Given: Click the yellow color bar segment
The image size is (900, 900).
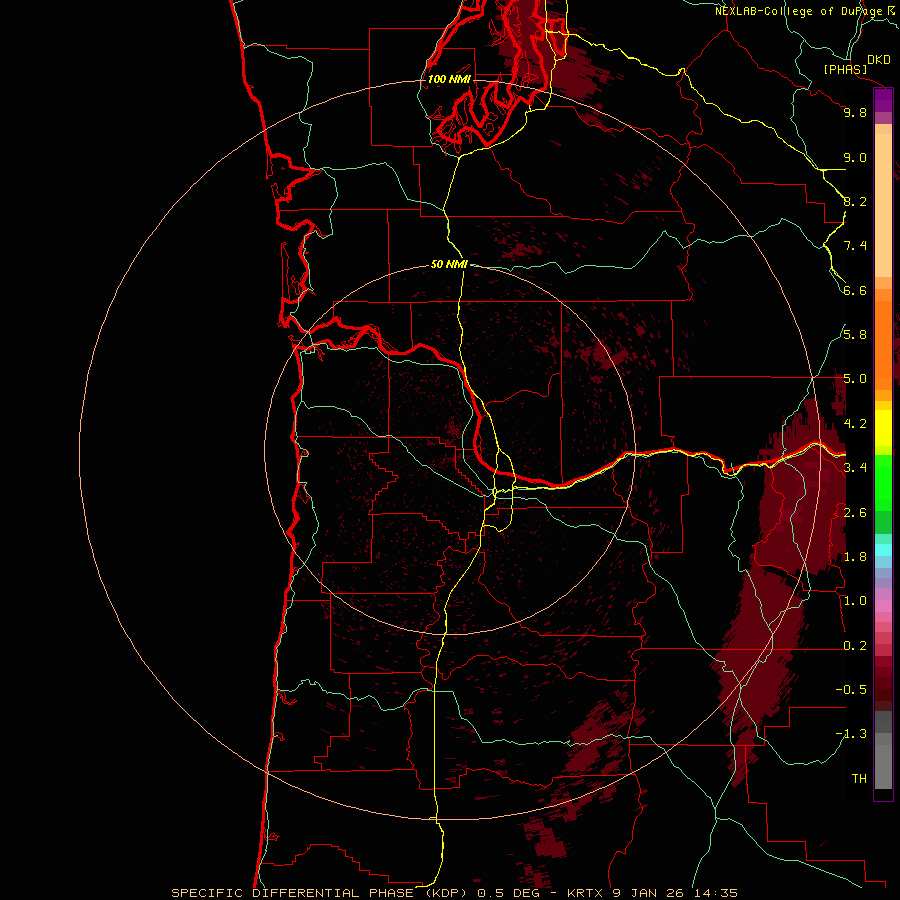Looking at the screenshot, I should (883, 428).
